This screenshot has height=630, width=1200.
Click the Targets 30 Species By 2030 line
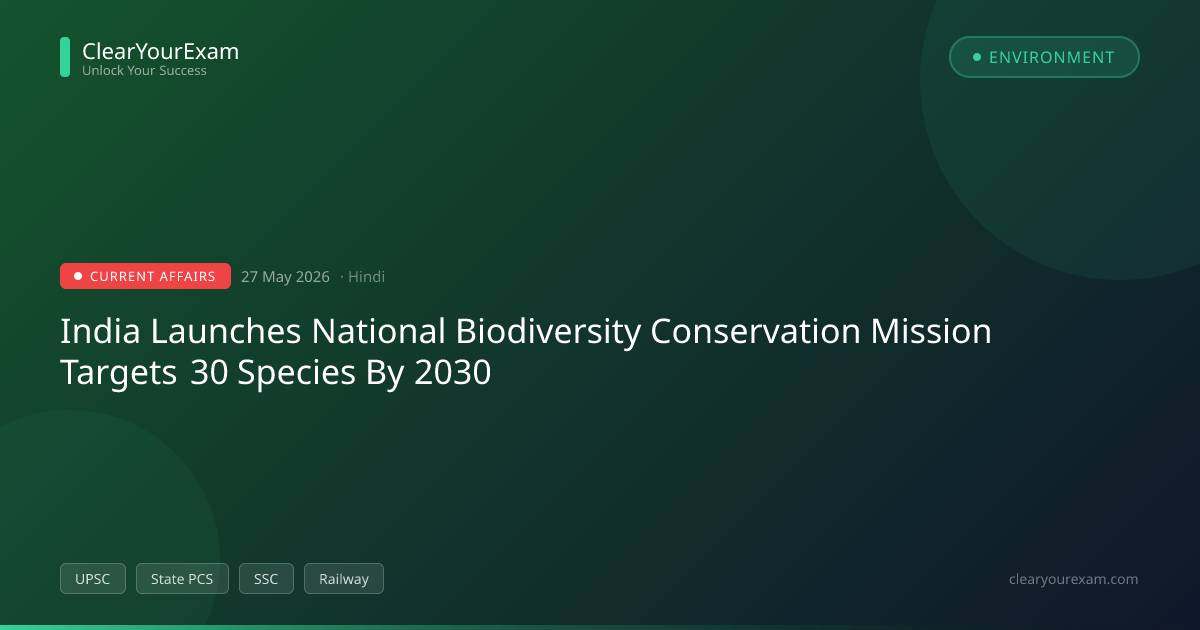point(276,372)
